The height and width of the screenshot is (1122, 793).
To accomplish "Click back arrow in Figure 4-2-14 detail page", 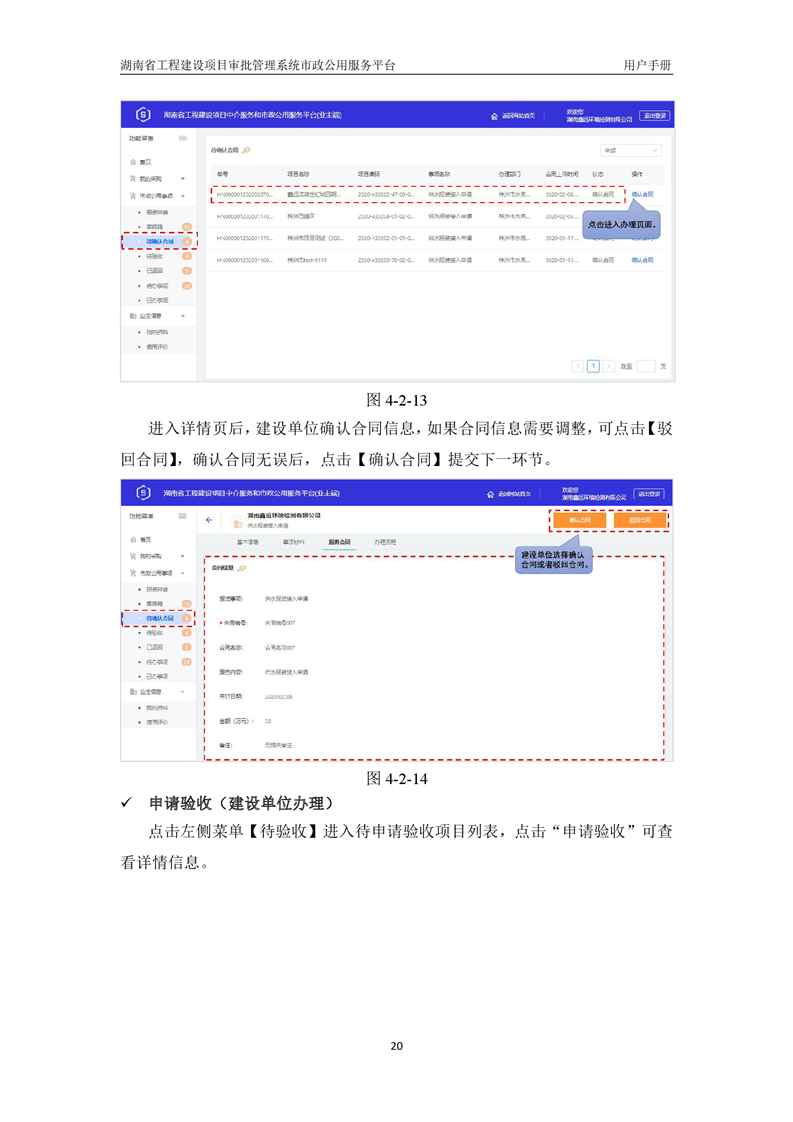I will (x=209, y=520).
